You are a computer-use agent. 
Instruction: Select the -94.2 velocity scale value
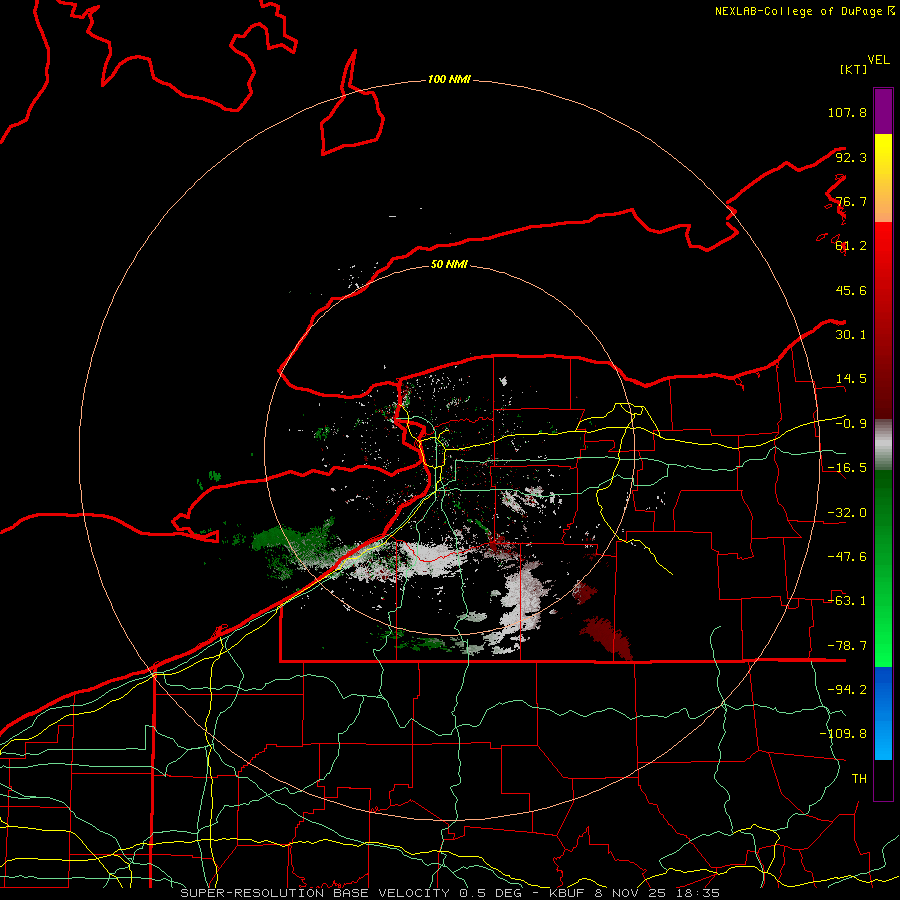pyautogui.click(x=847, y=690)
